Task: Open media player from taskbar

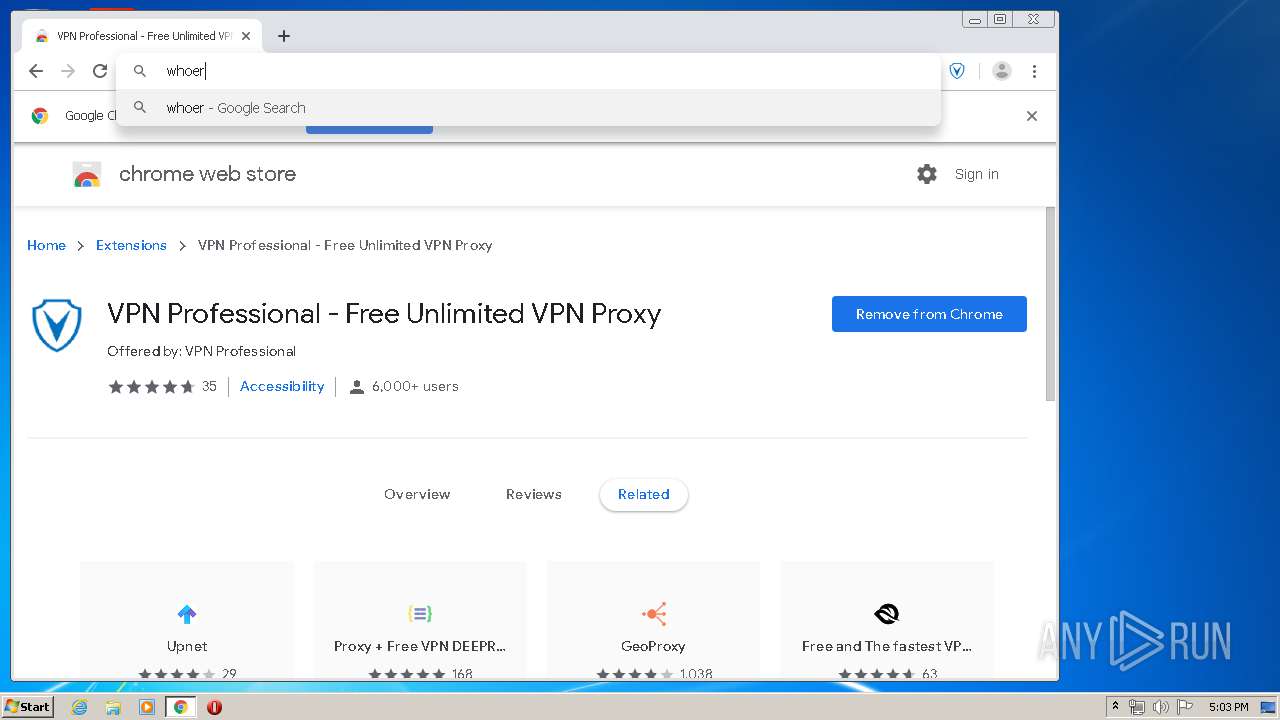Action: 147,707
